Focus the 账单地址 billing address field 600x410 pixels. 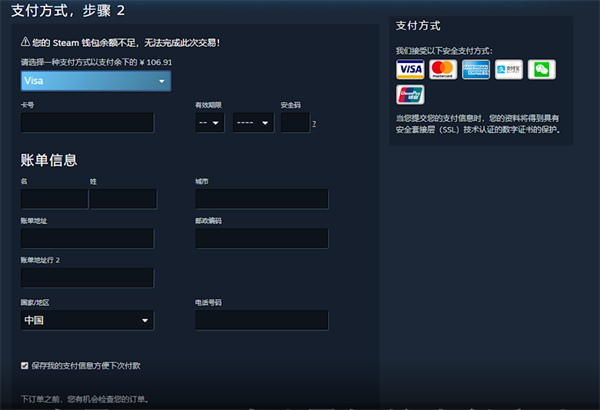click(87, 238)
